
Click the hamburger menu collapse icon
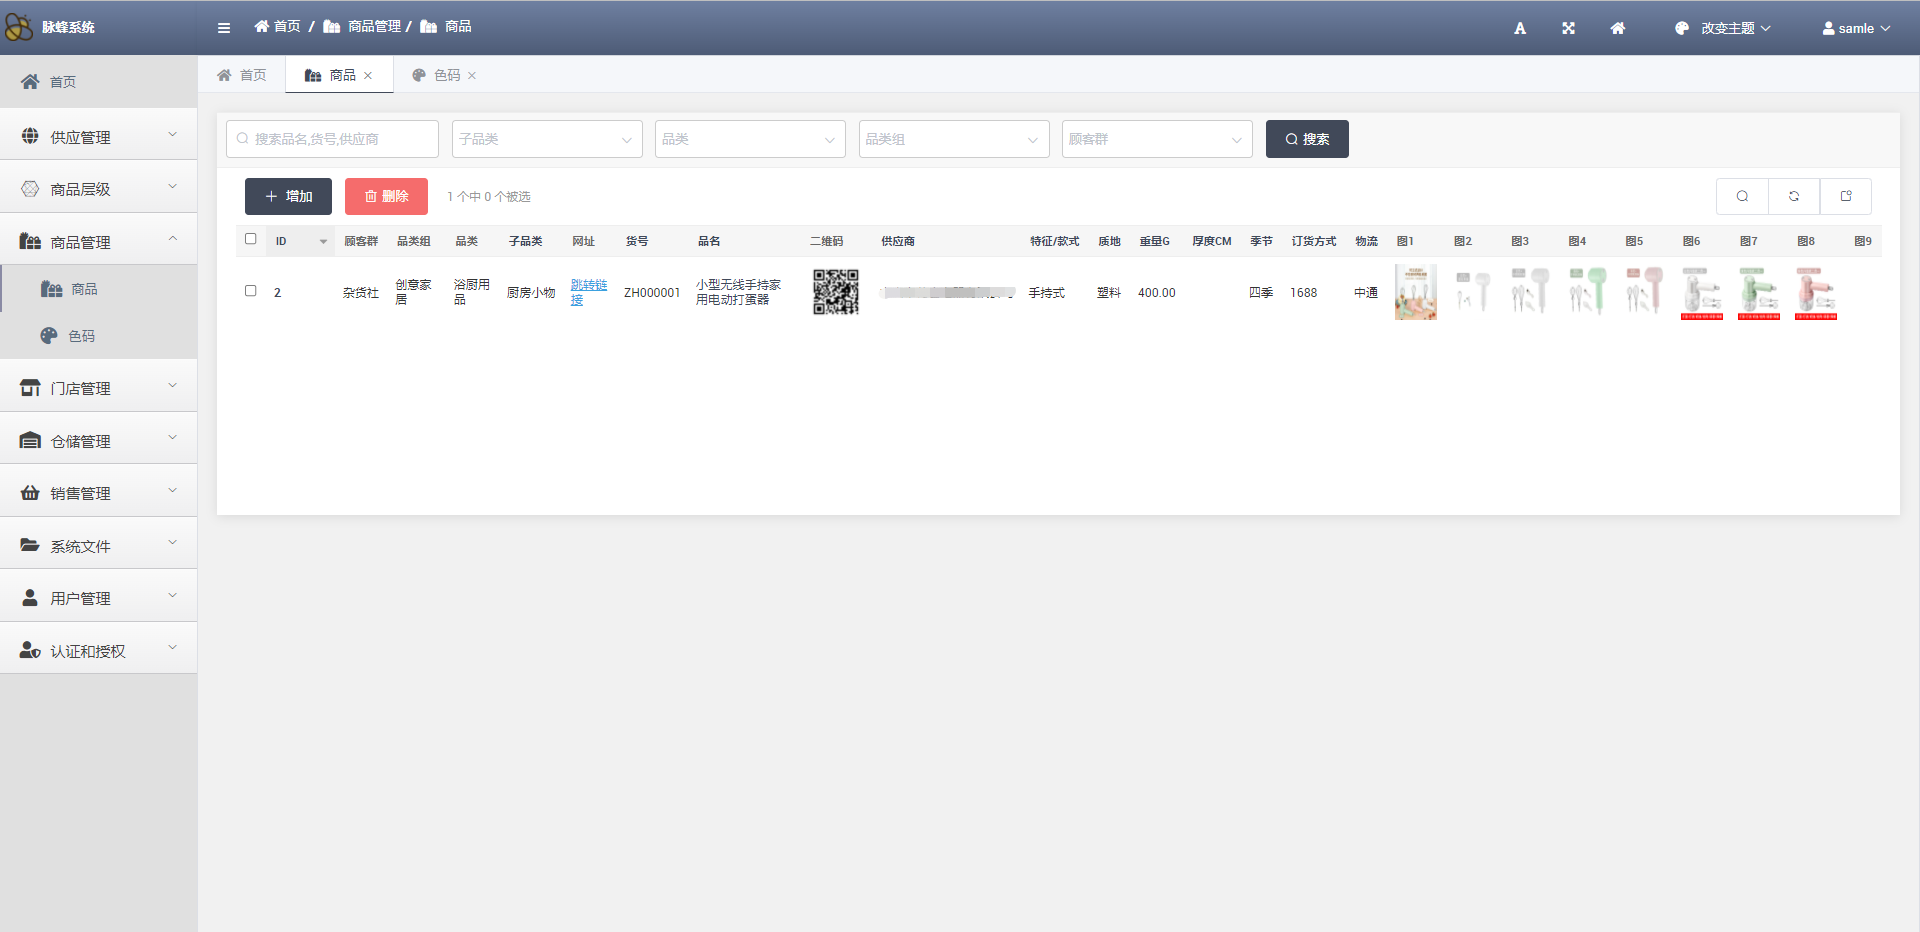click(x=224, y=28)
